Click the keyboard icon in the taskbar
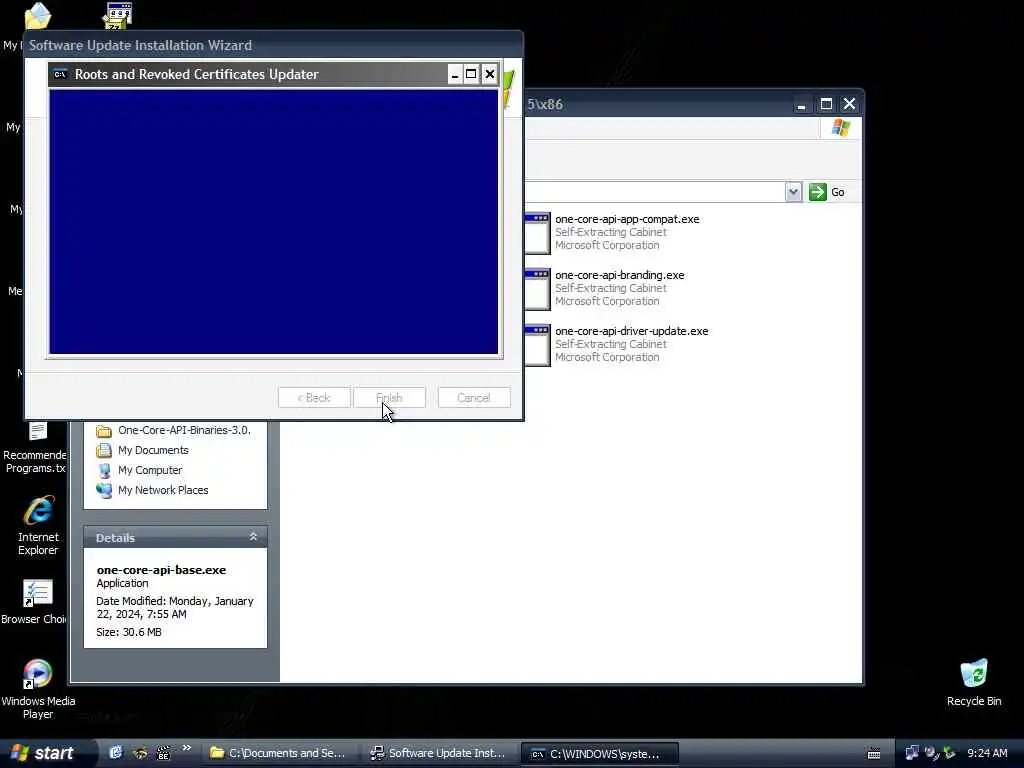 click(x=874, y=754)
